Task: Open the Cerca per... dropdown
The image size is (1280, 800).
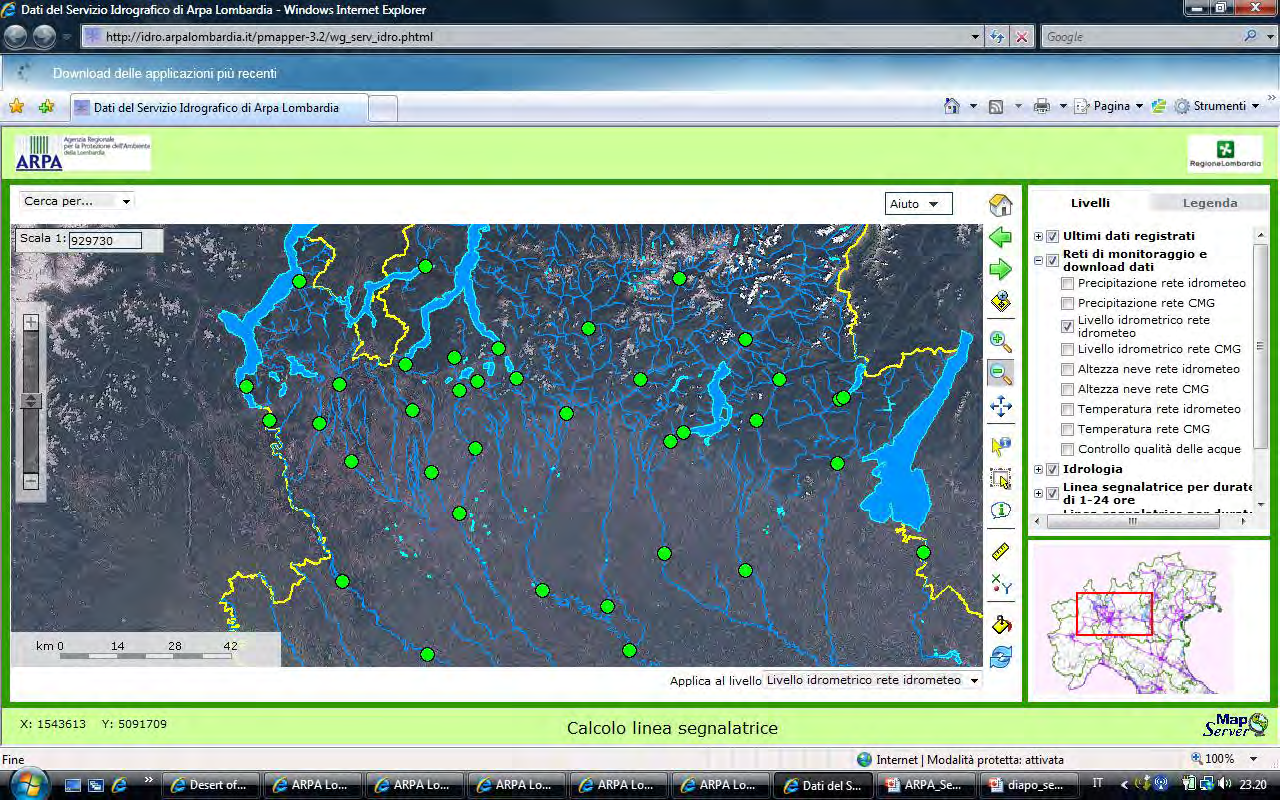Action: (x=77, y=201)
